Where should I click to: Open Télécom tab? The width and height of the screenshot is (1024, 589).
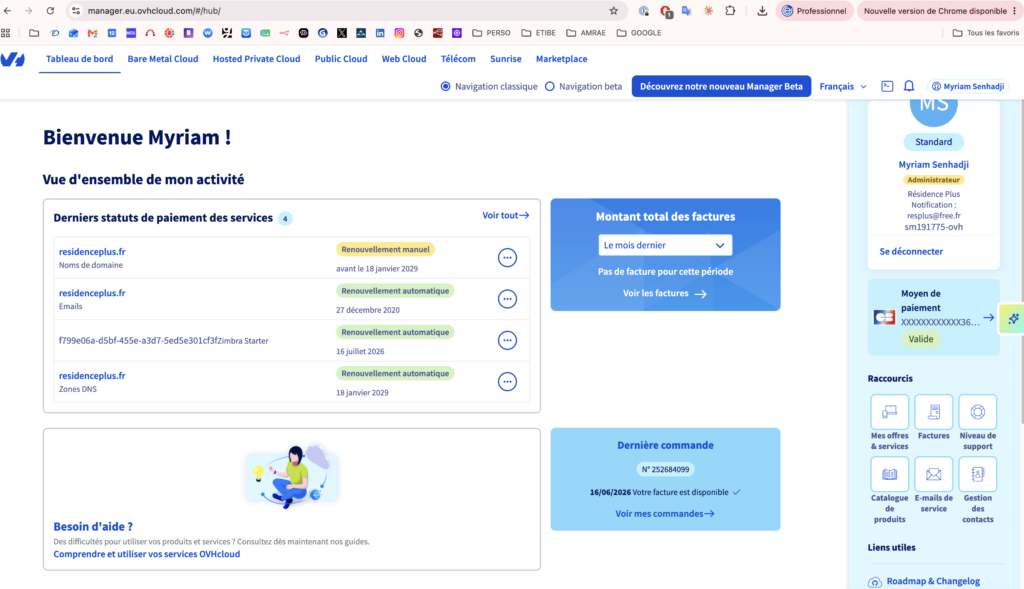[458, 59]
